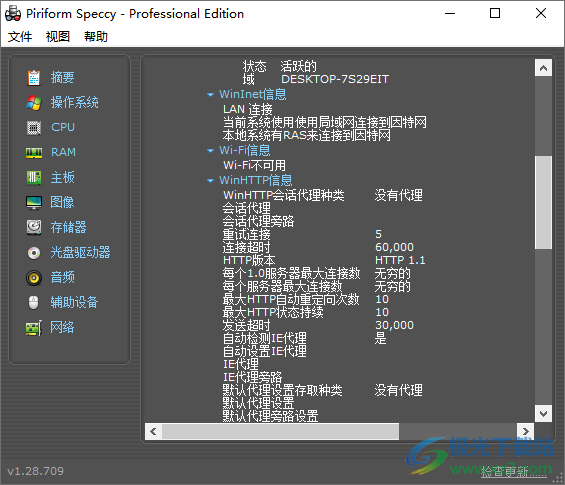Click the WinInet信息 heading
The height and width of the screenshot is (485, 565).
click(x=253, y=94)
